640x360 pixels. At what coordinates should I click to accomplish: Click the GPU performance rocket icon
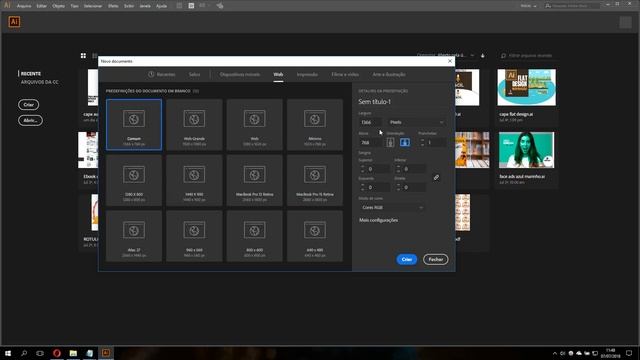click(x=220, y=6)
